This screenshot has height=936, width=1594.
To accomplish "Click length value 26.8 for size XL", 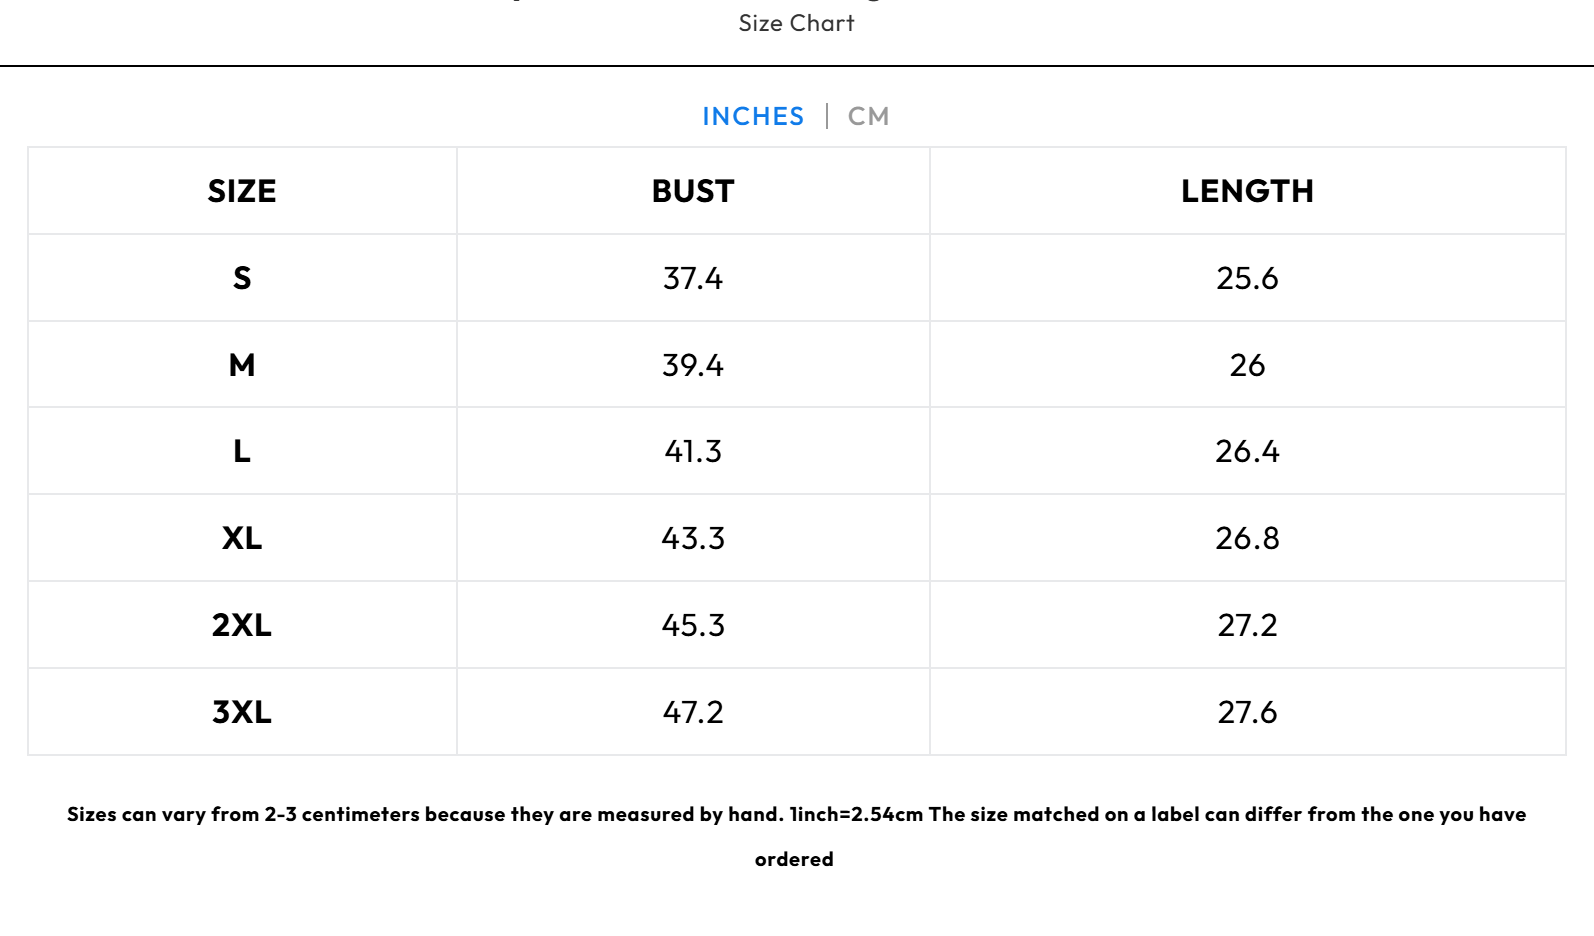I will [1247, 539].
